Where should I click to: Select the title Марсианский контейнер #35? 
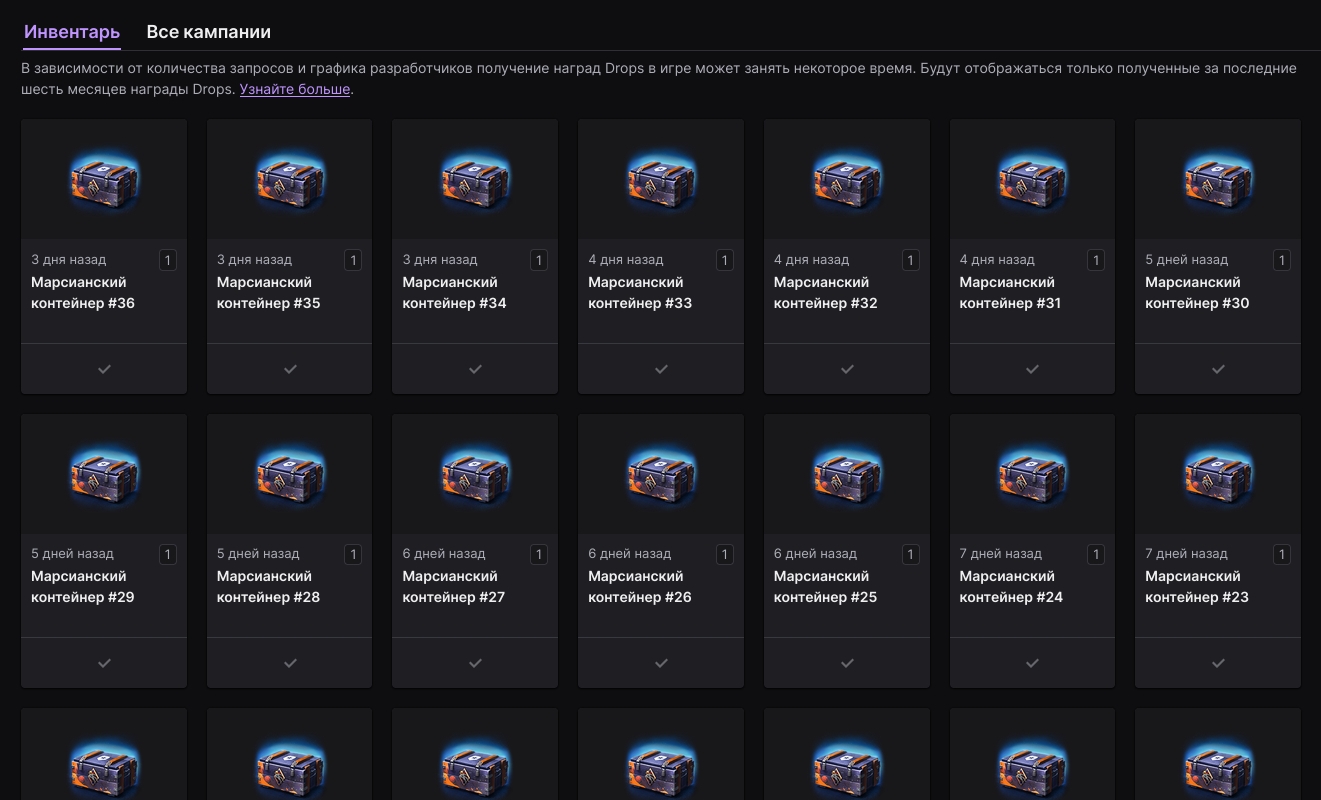point(269,293)
